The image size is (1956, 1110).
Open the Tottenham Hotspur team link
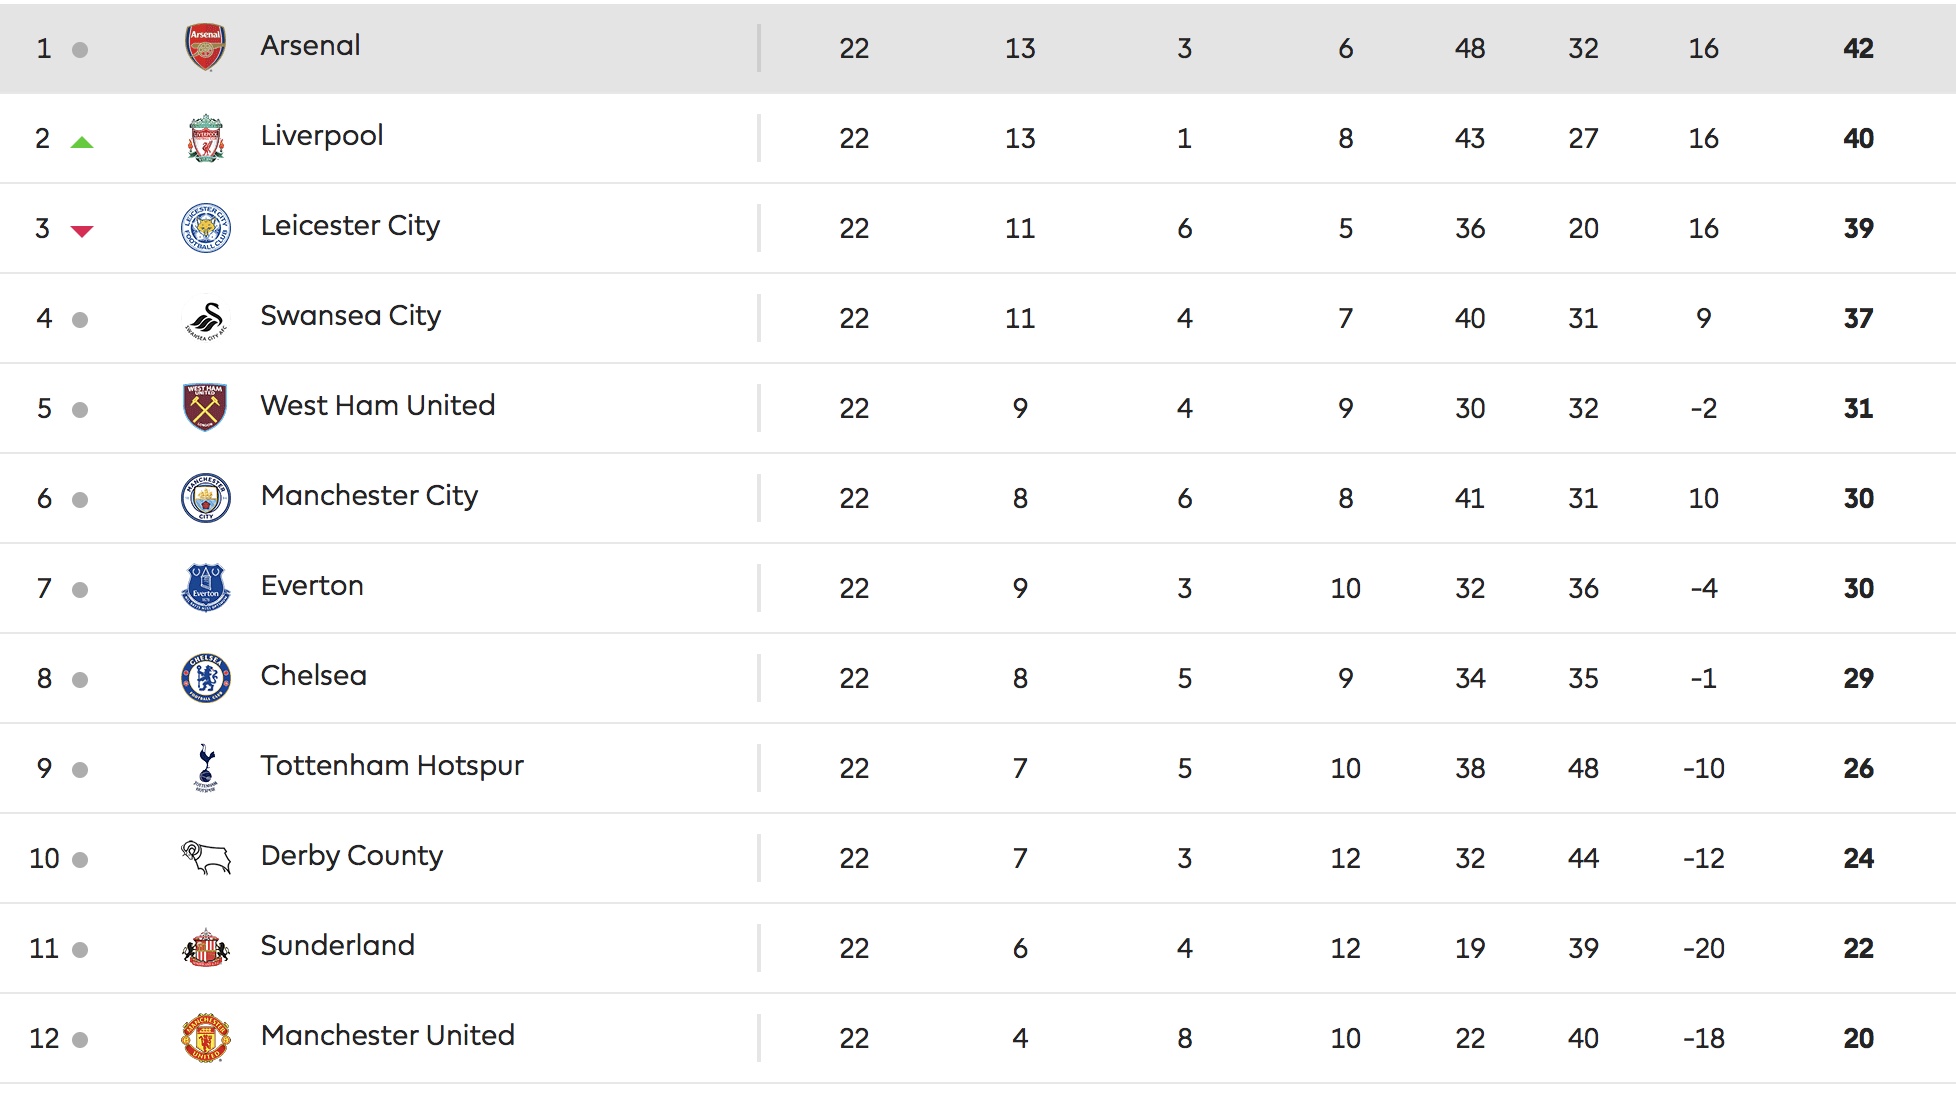click(392, 766)
